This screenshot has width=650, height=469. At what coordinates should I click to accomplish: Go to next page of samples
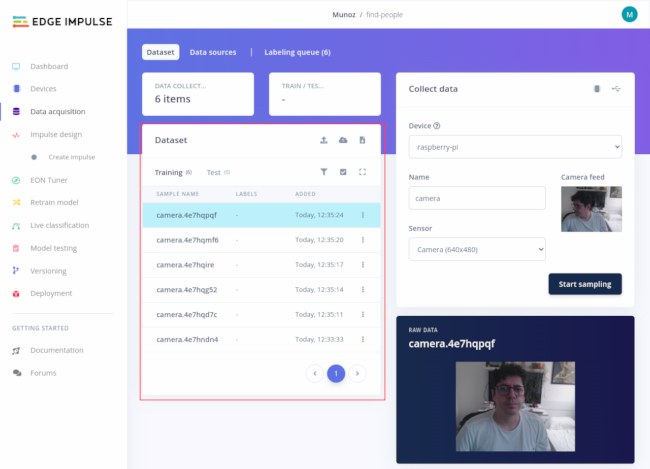(358, 373)
